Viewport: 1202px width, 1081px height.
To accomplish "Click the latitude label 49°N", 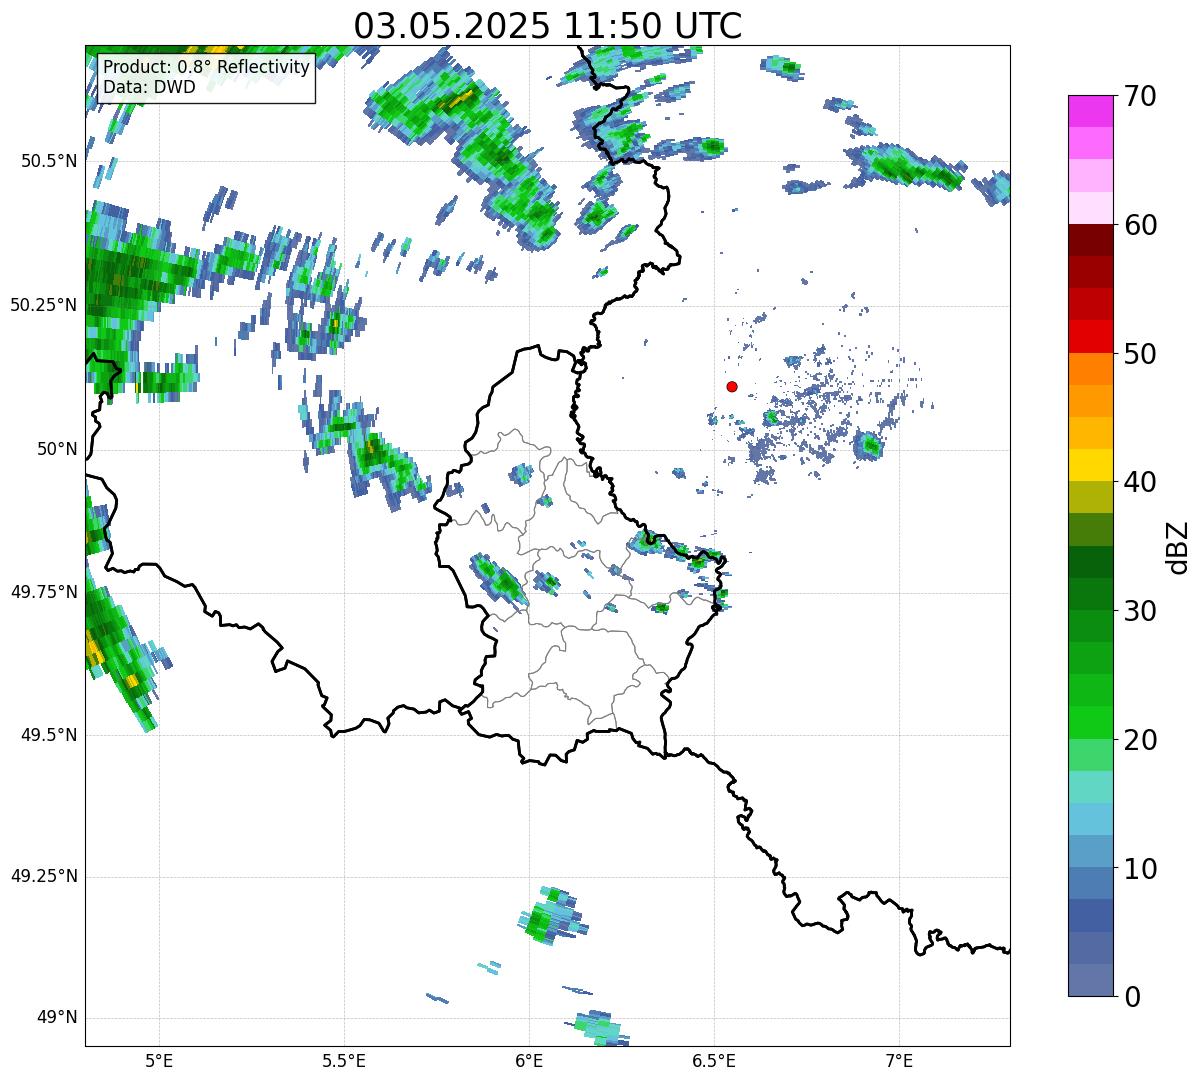I will [x=57, y=1018].
